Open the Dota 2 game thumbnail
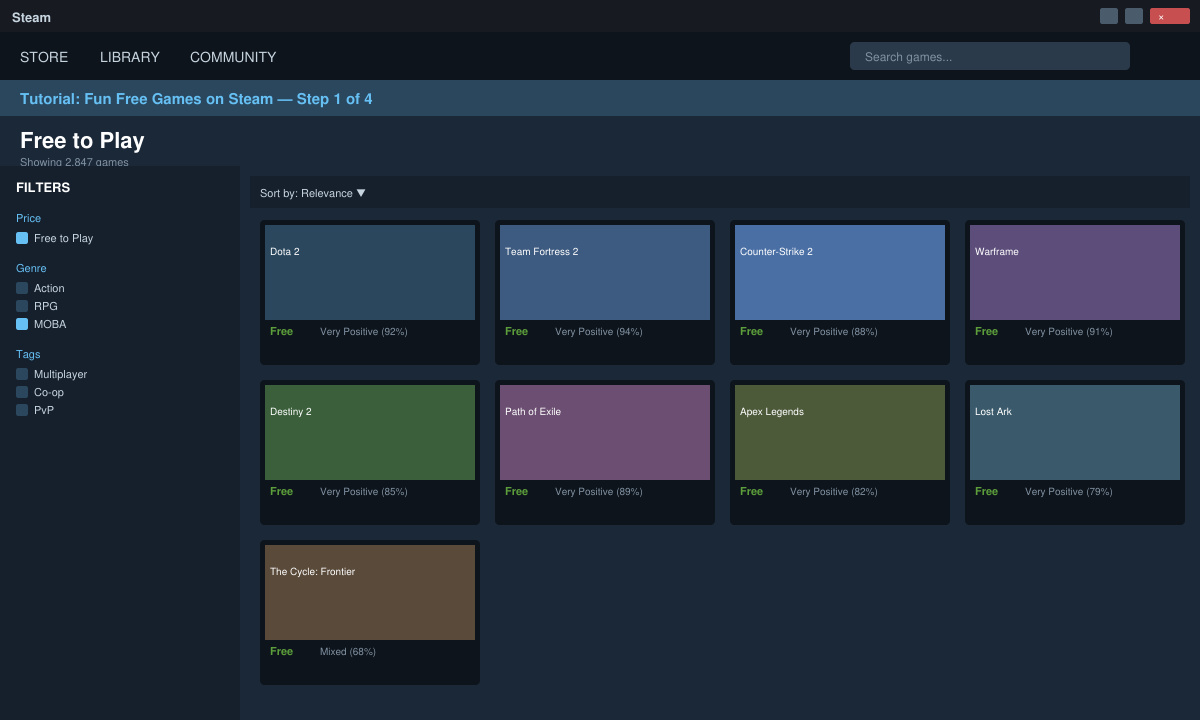 coord(370,272)
